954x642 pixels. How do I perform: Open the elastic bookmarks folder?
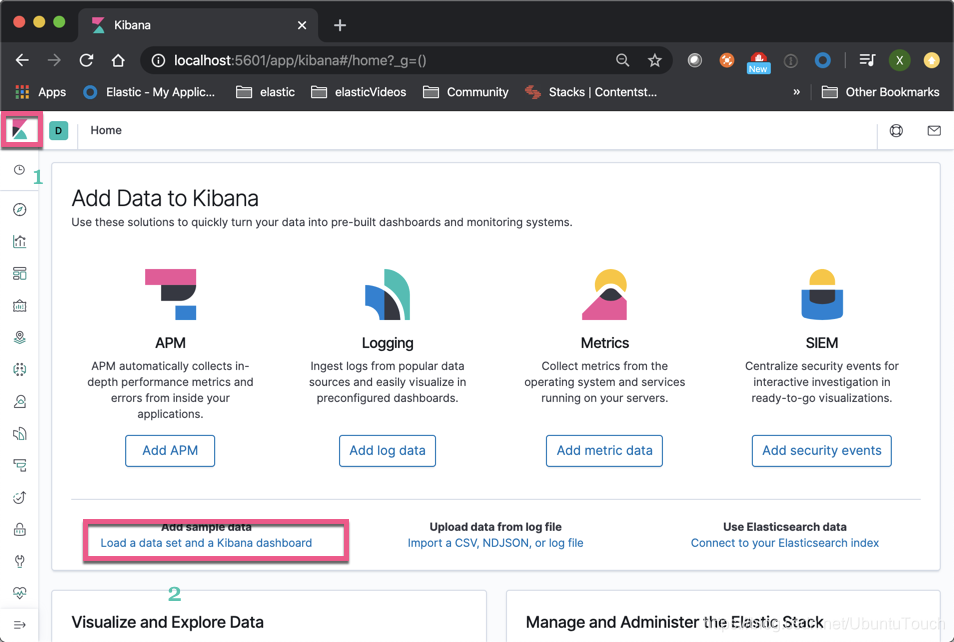click(x=265, y=92)
